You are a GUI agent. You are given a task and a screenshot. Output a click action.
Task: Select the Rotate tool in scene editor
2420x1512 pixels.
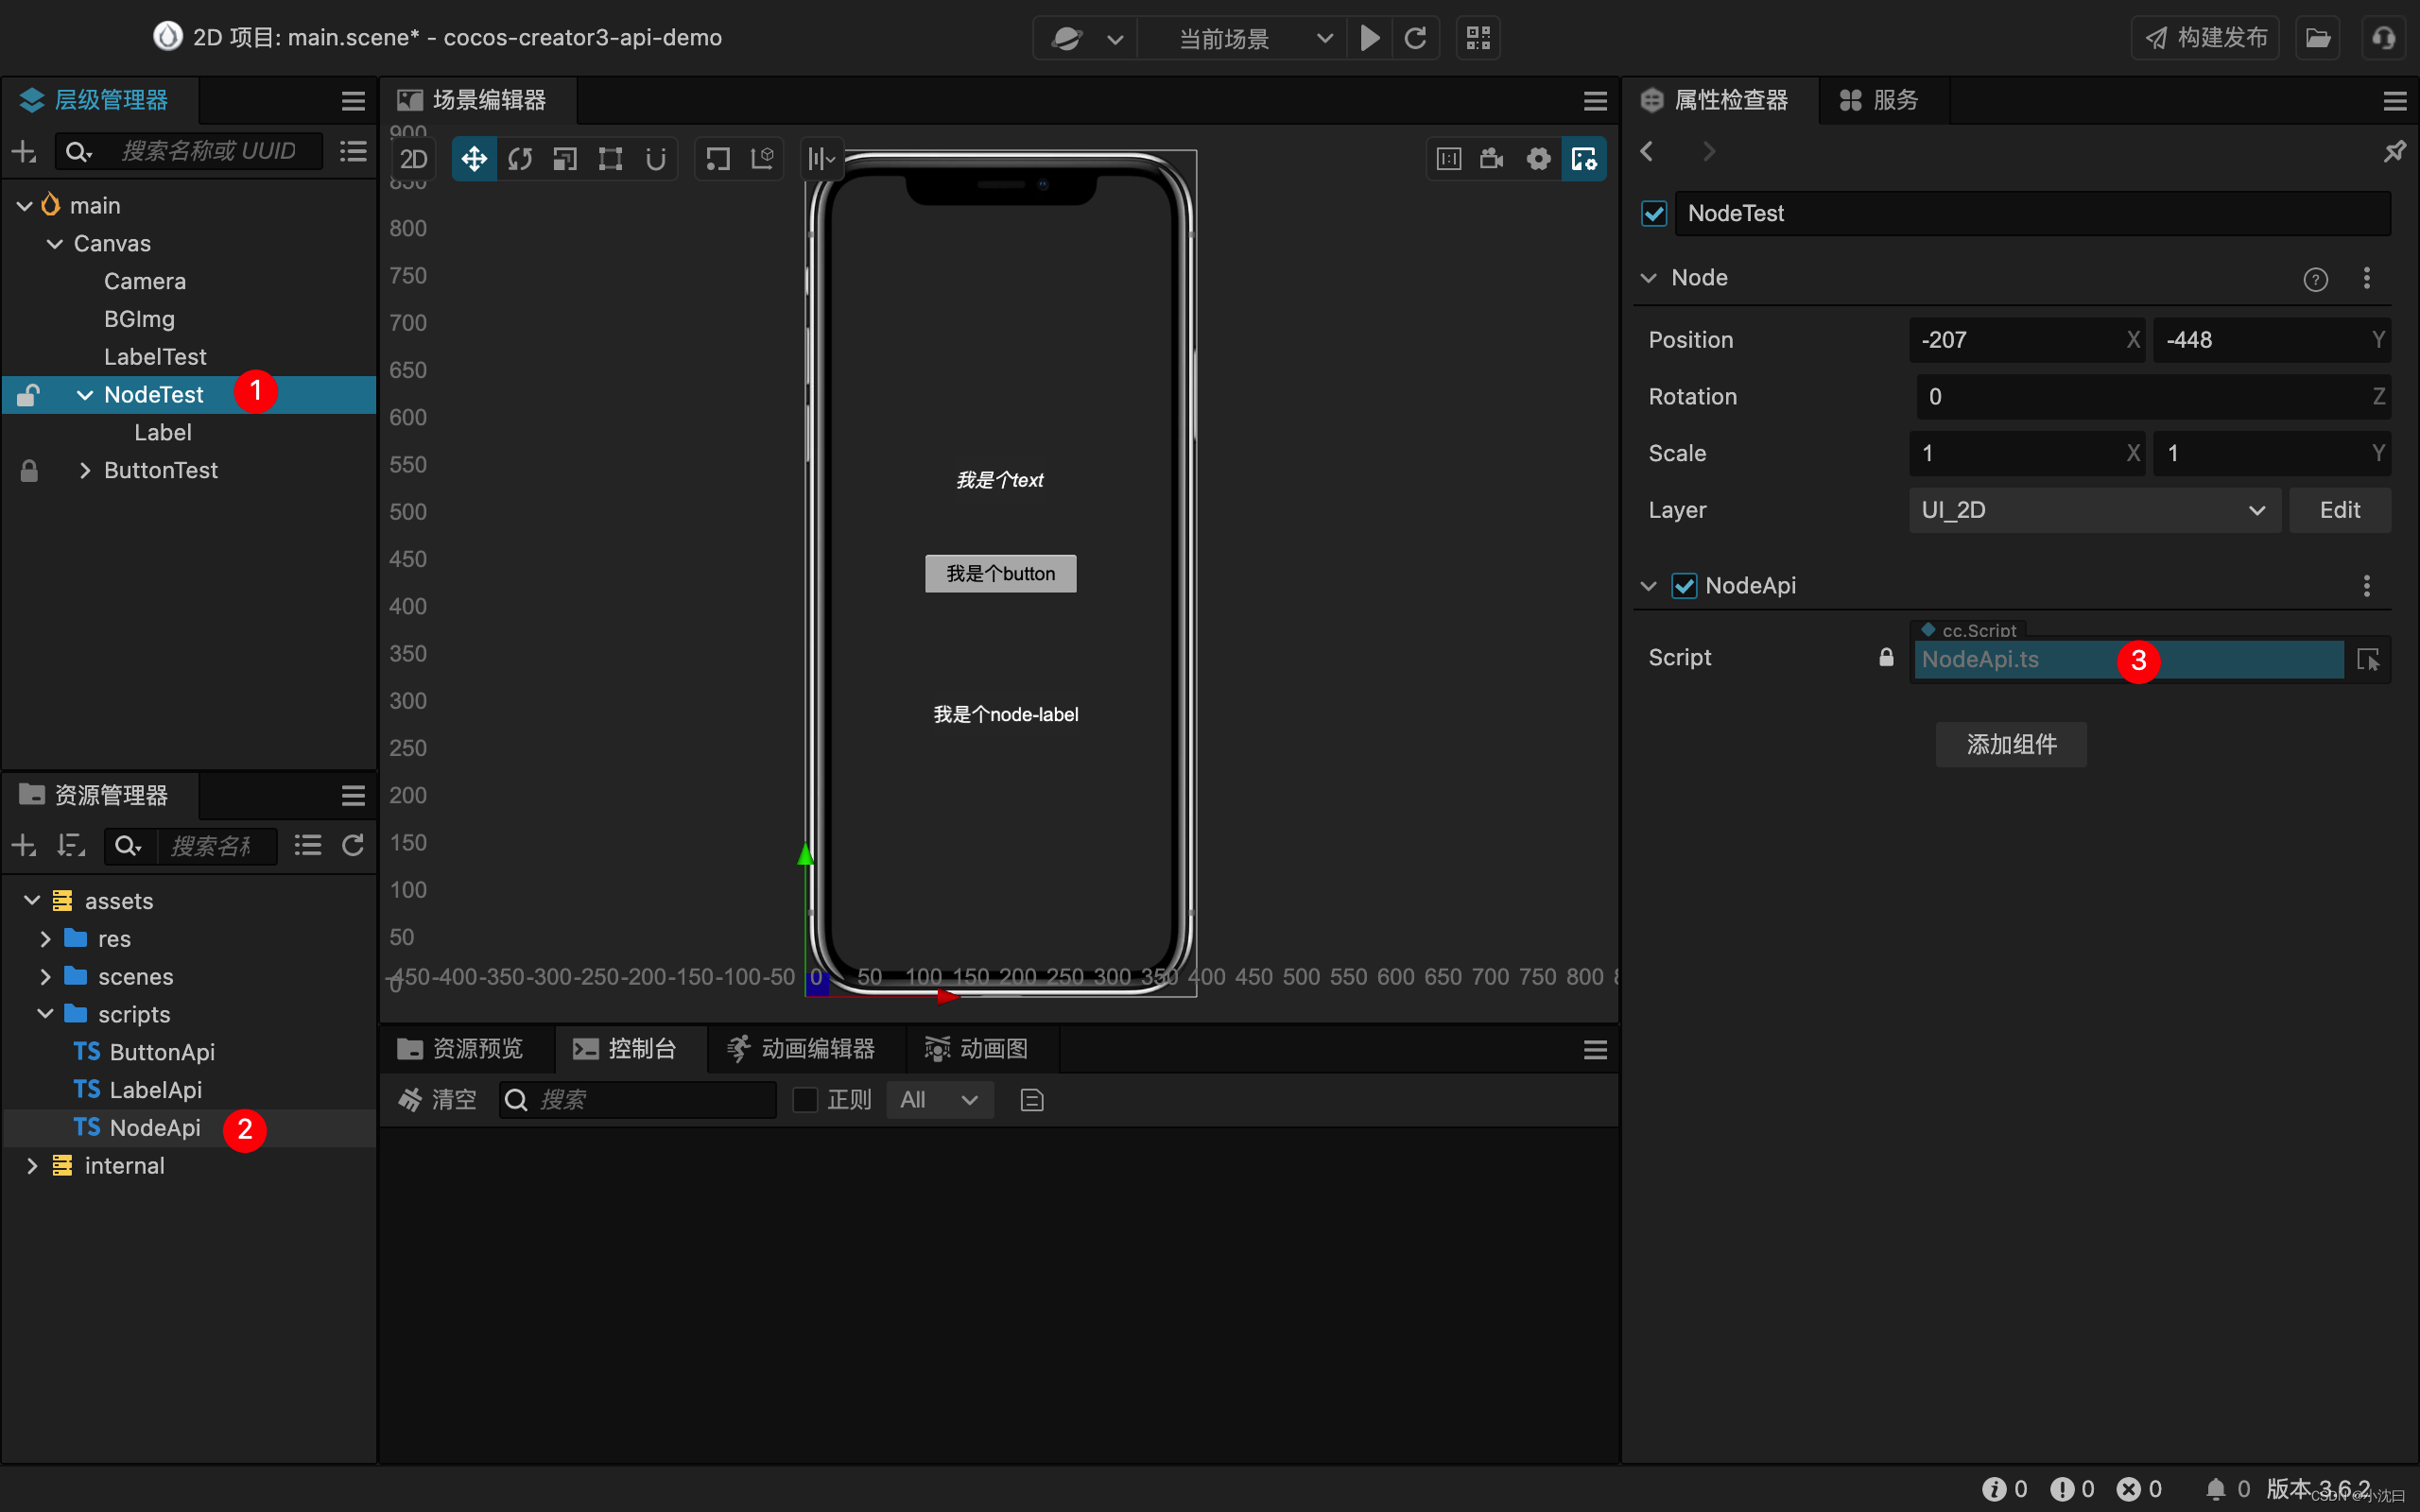click(x=520, y=158)
